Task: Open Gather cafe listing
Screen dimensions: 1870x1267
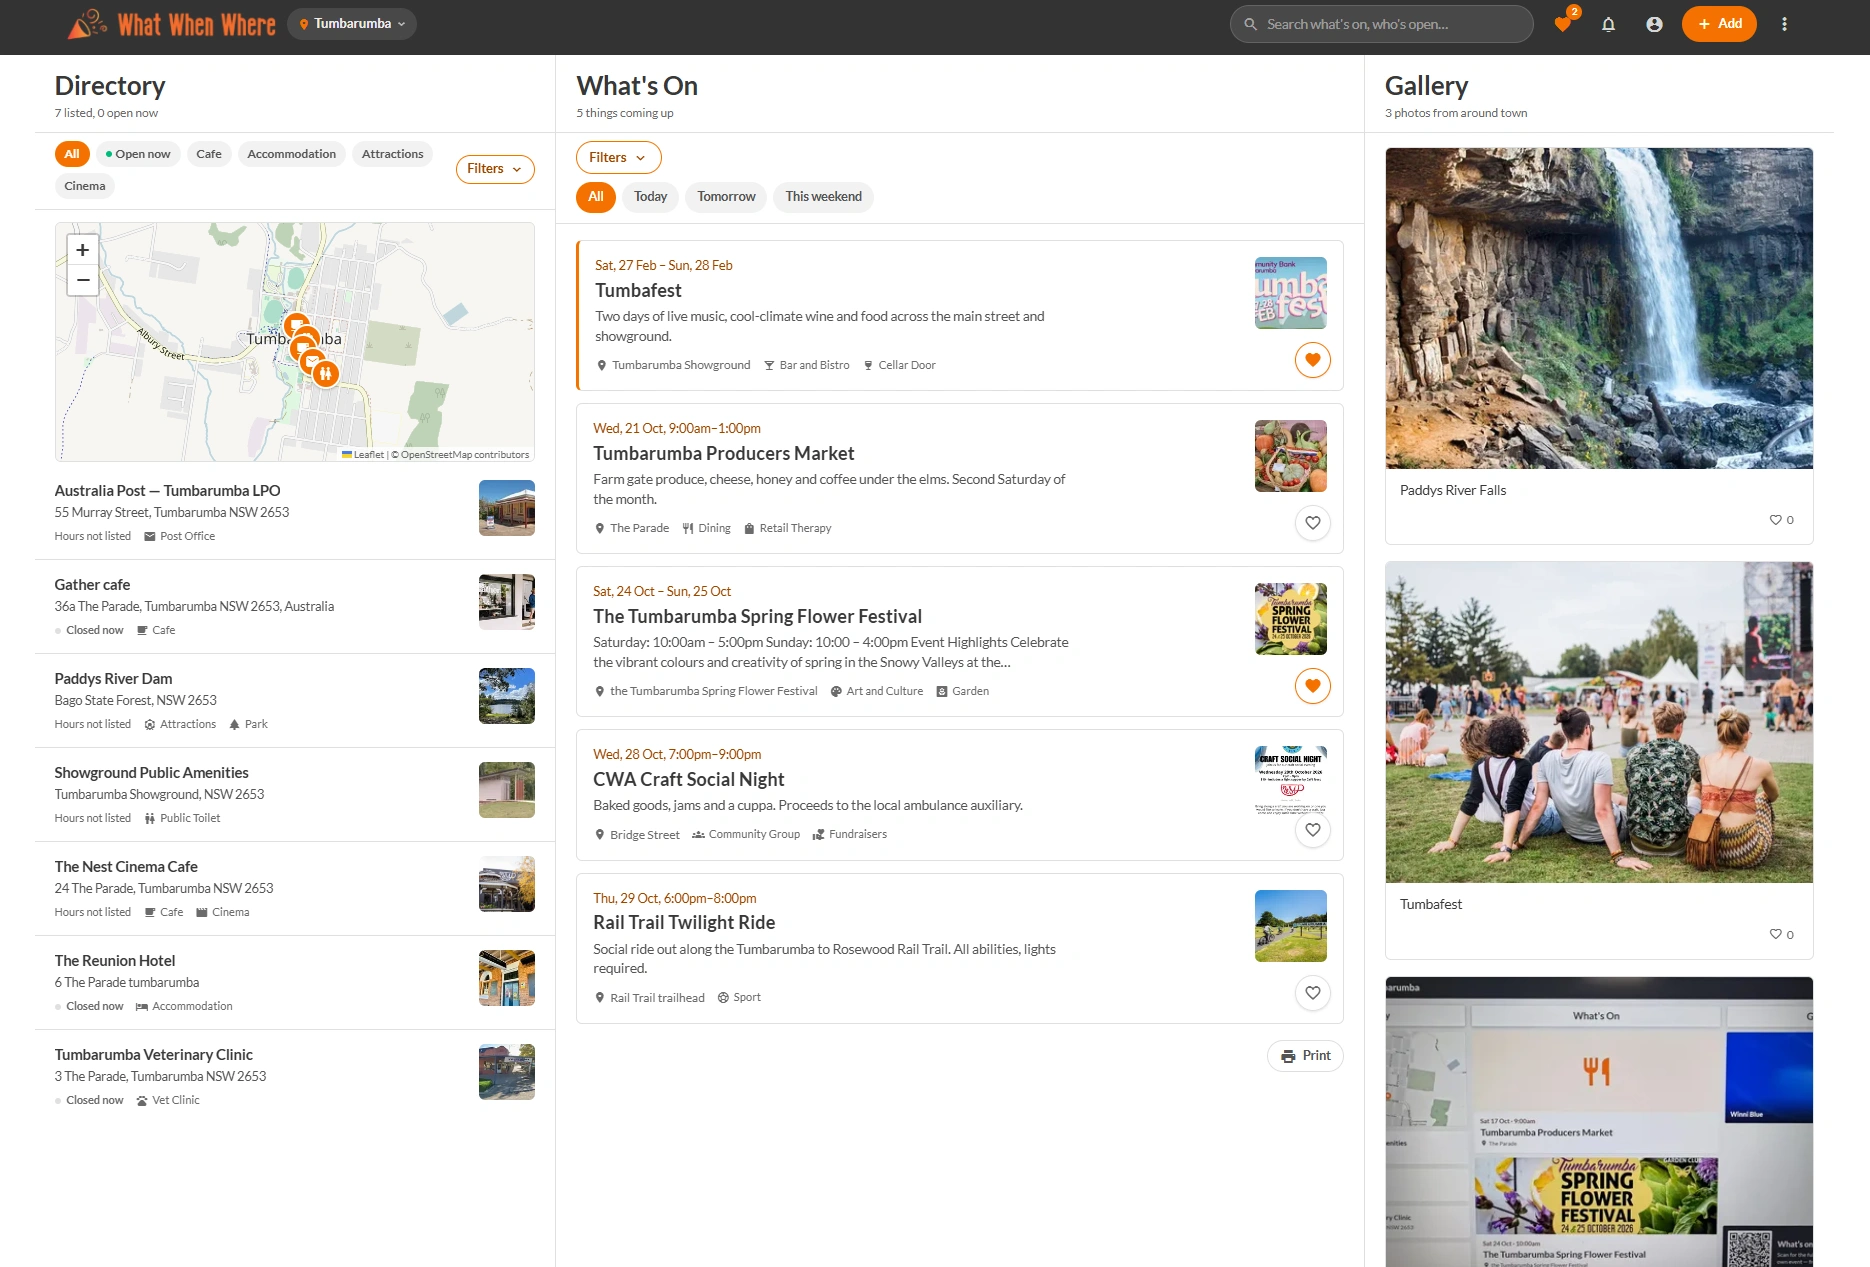Action: [294, 607]
